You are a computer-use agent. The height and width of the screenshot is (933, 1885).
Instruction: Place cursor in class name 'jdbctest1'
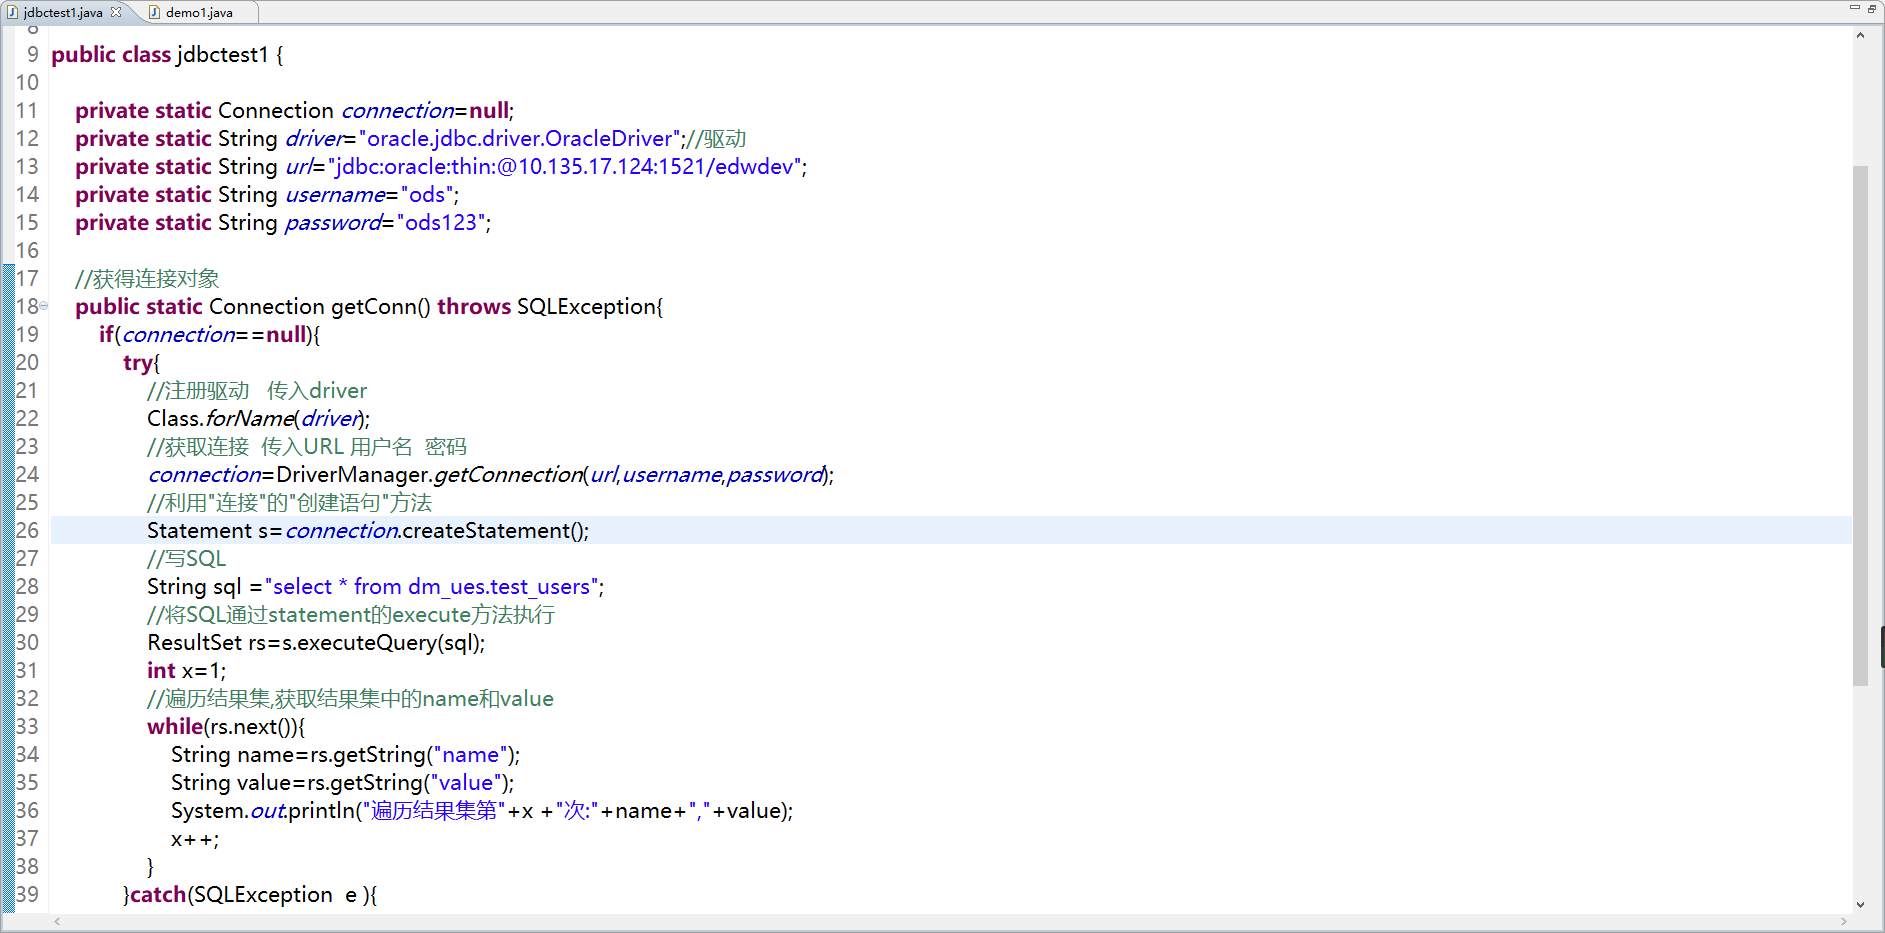(223, 55)
